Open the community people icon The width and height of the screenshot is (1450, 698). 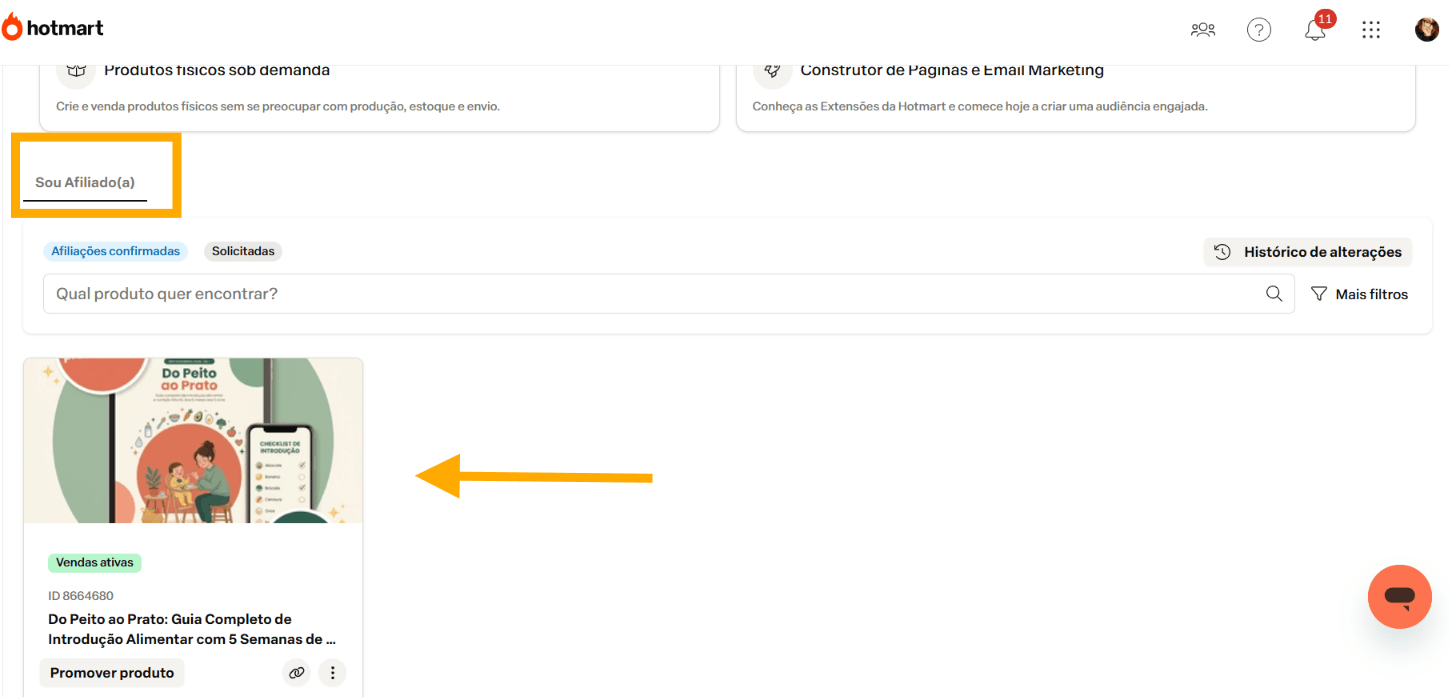(x=1203, y=29)
